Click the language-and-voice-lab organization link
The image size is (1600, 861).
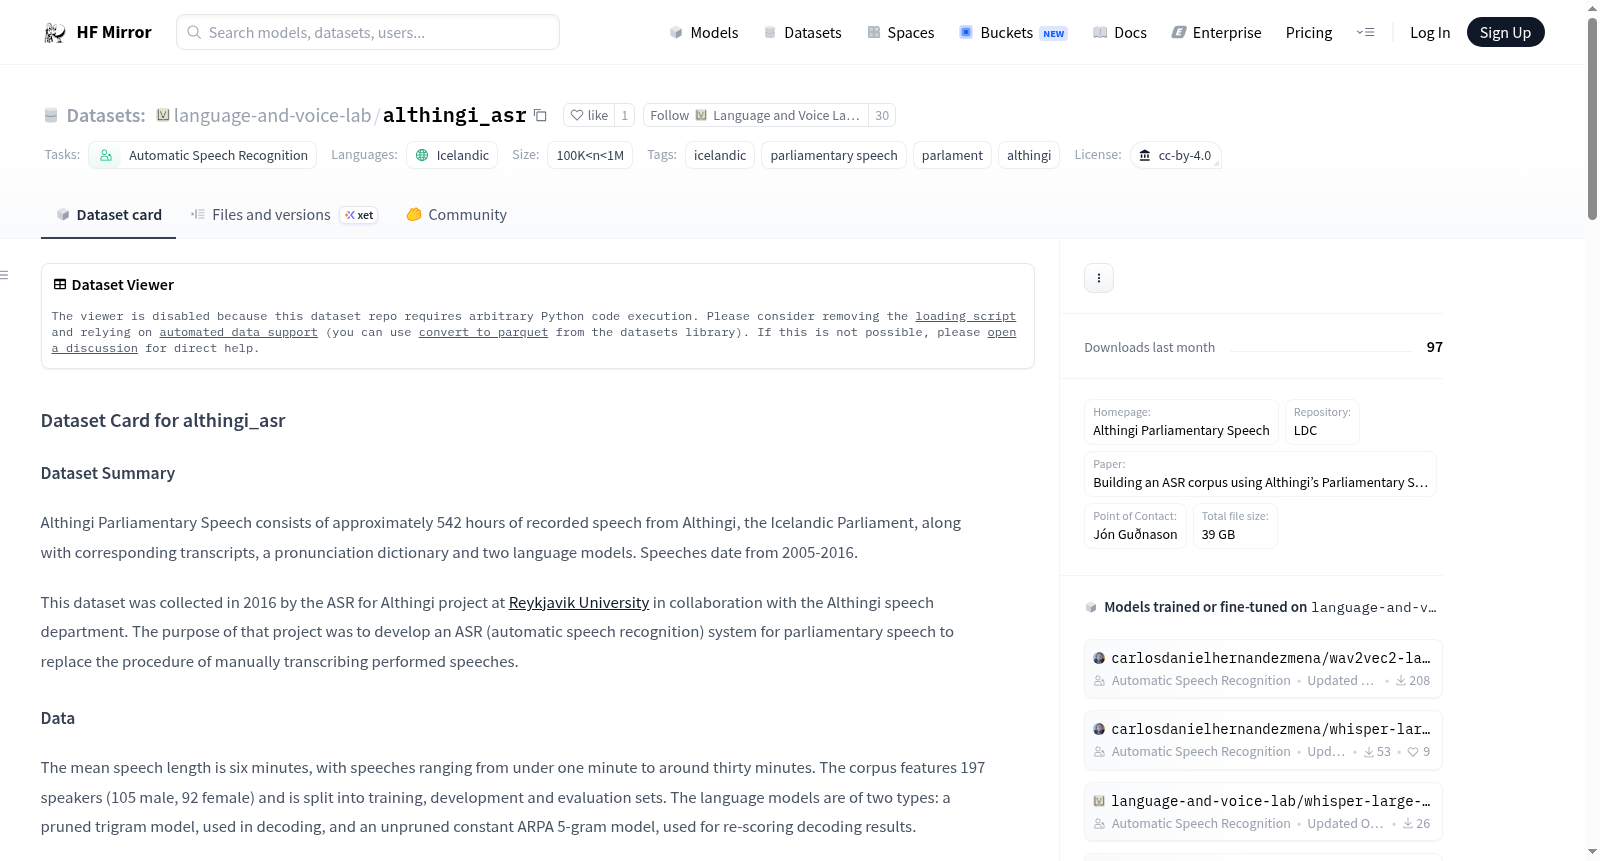coord(272,115)
